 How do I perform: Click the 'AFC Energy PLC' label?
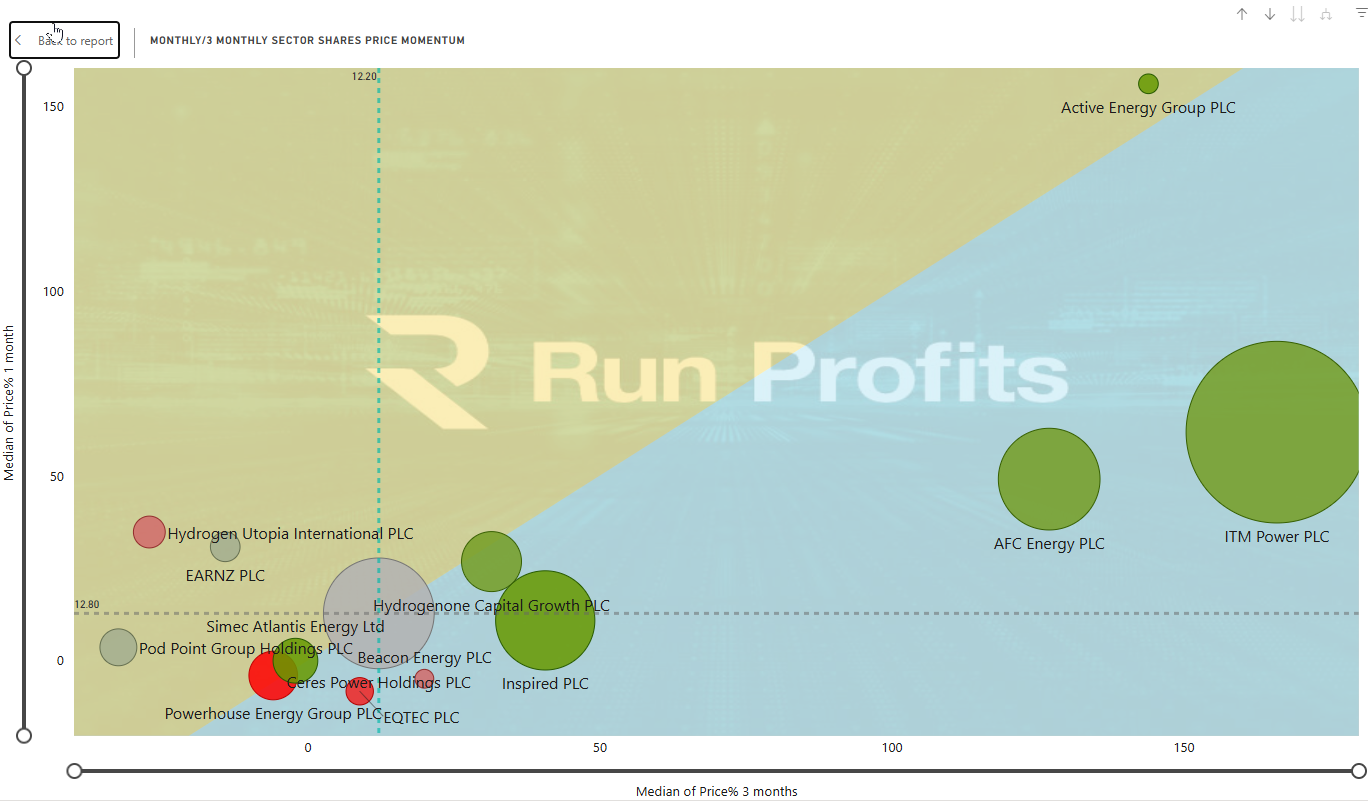click(x=1049, y=544)
